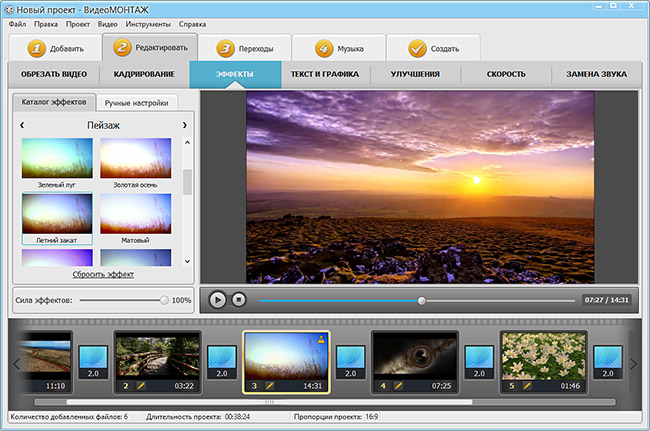Click the Сила эффектов slider handle

click(x=164, y=300)
